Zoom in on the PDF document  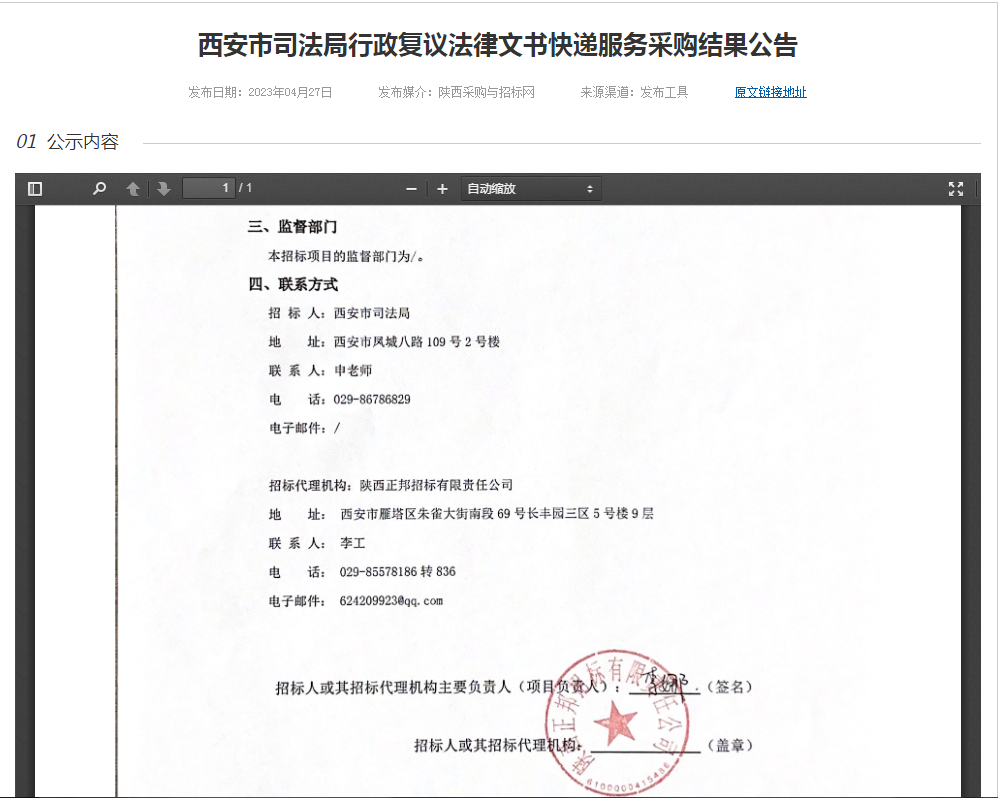[x=442, y=189]
